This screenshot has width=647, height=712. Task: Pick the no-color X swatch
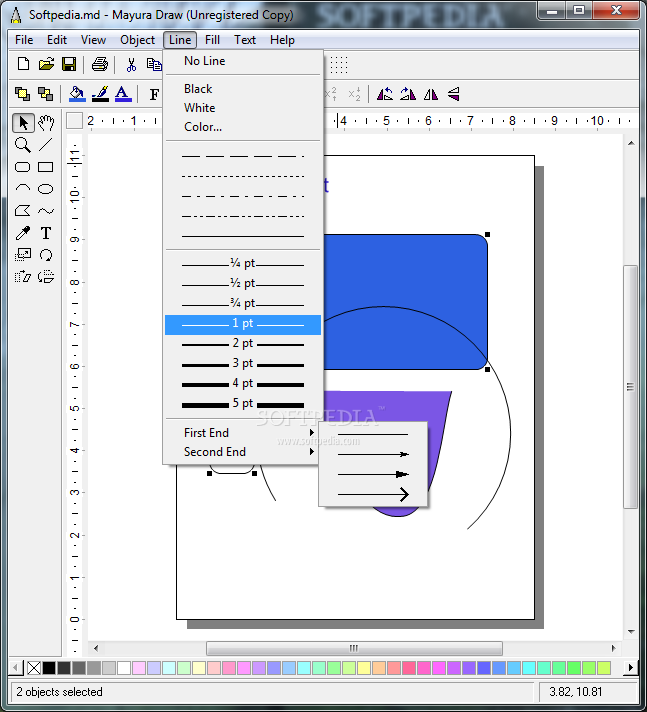tap(34, 668)
